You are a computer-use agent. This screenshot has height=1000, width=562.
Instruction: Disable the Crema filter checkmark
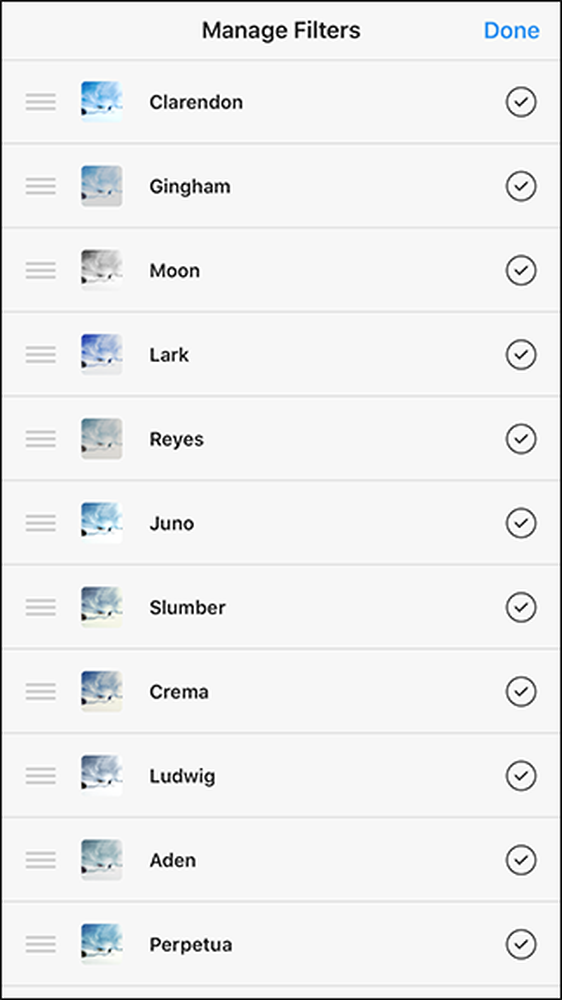521,691
